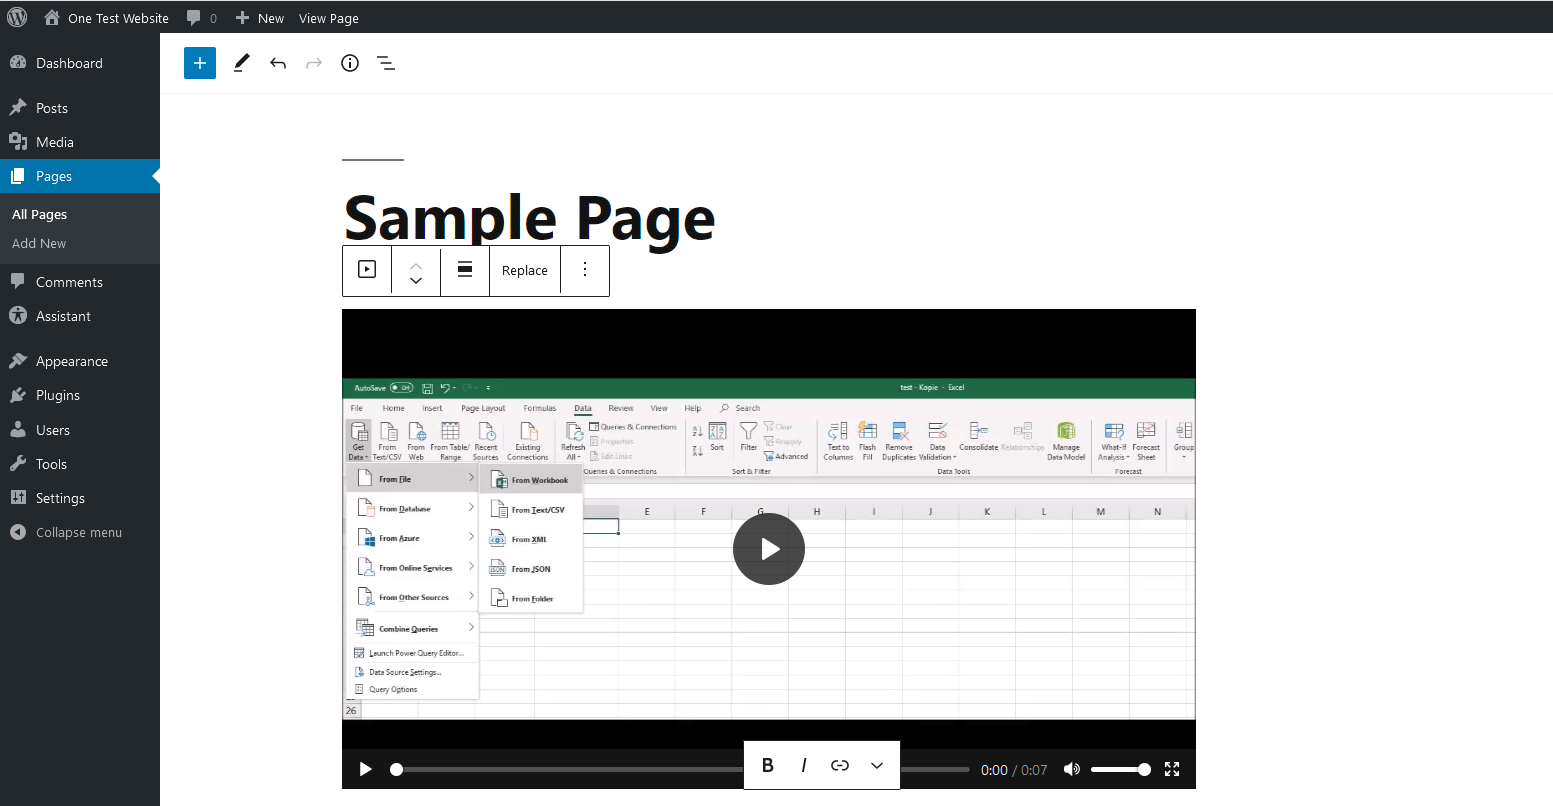Open the Details info icon
The width and height of the screenshot is (1553, 806).
point(350,63)
